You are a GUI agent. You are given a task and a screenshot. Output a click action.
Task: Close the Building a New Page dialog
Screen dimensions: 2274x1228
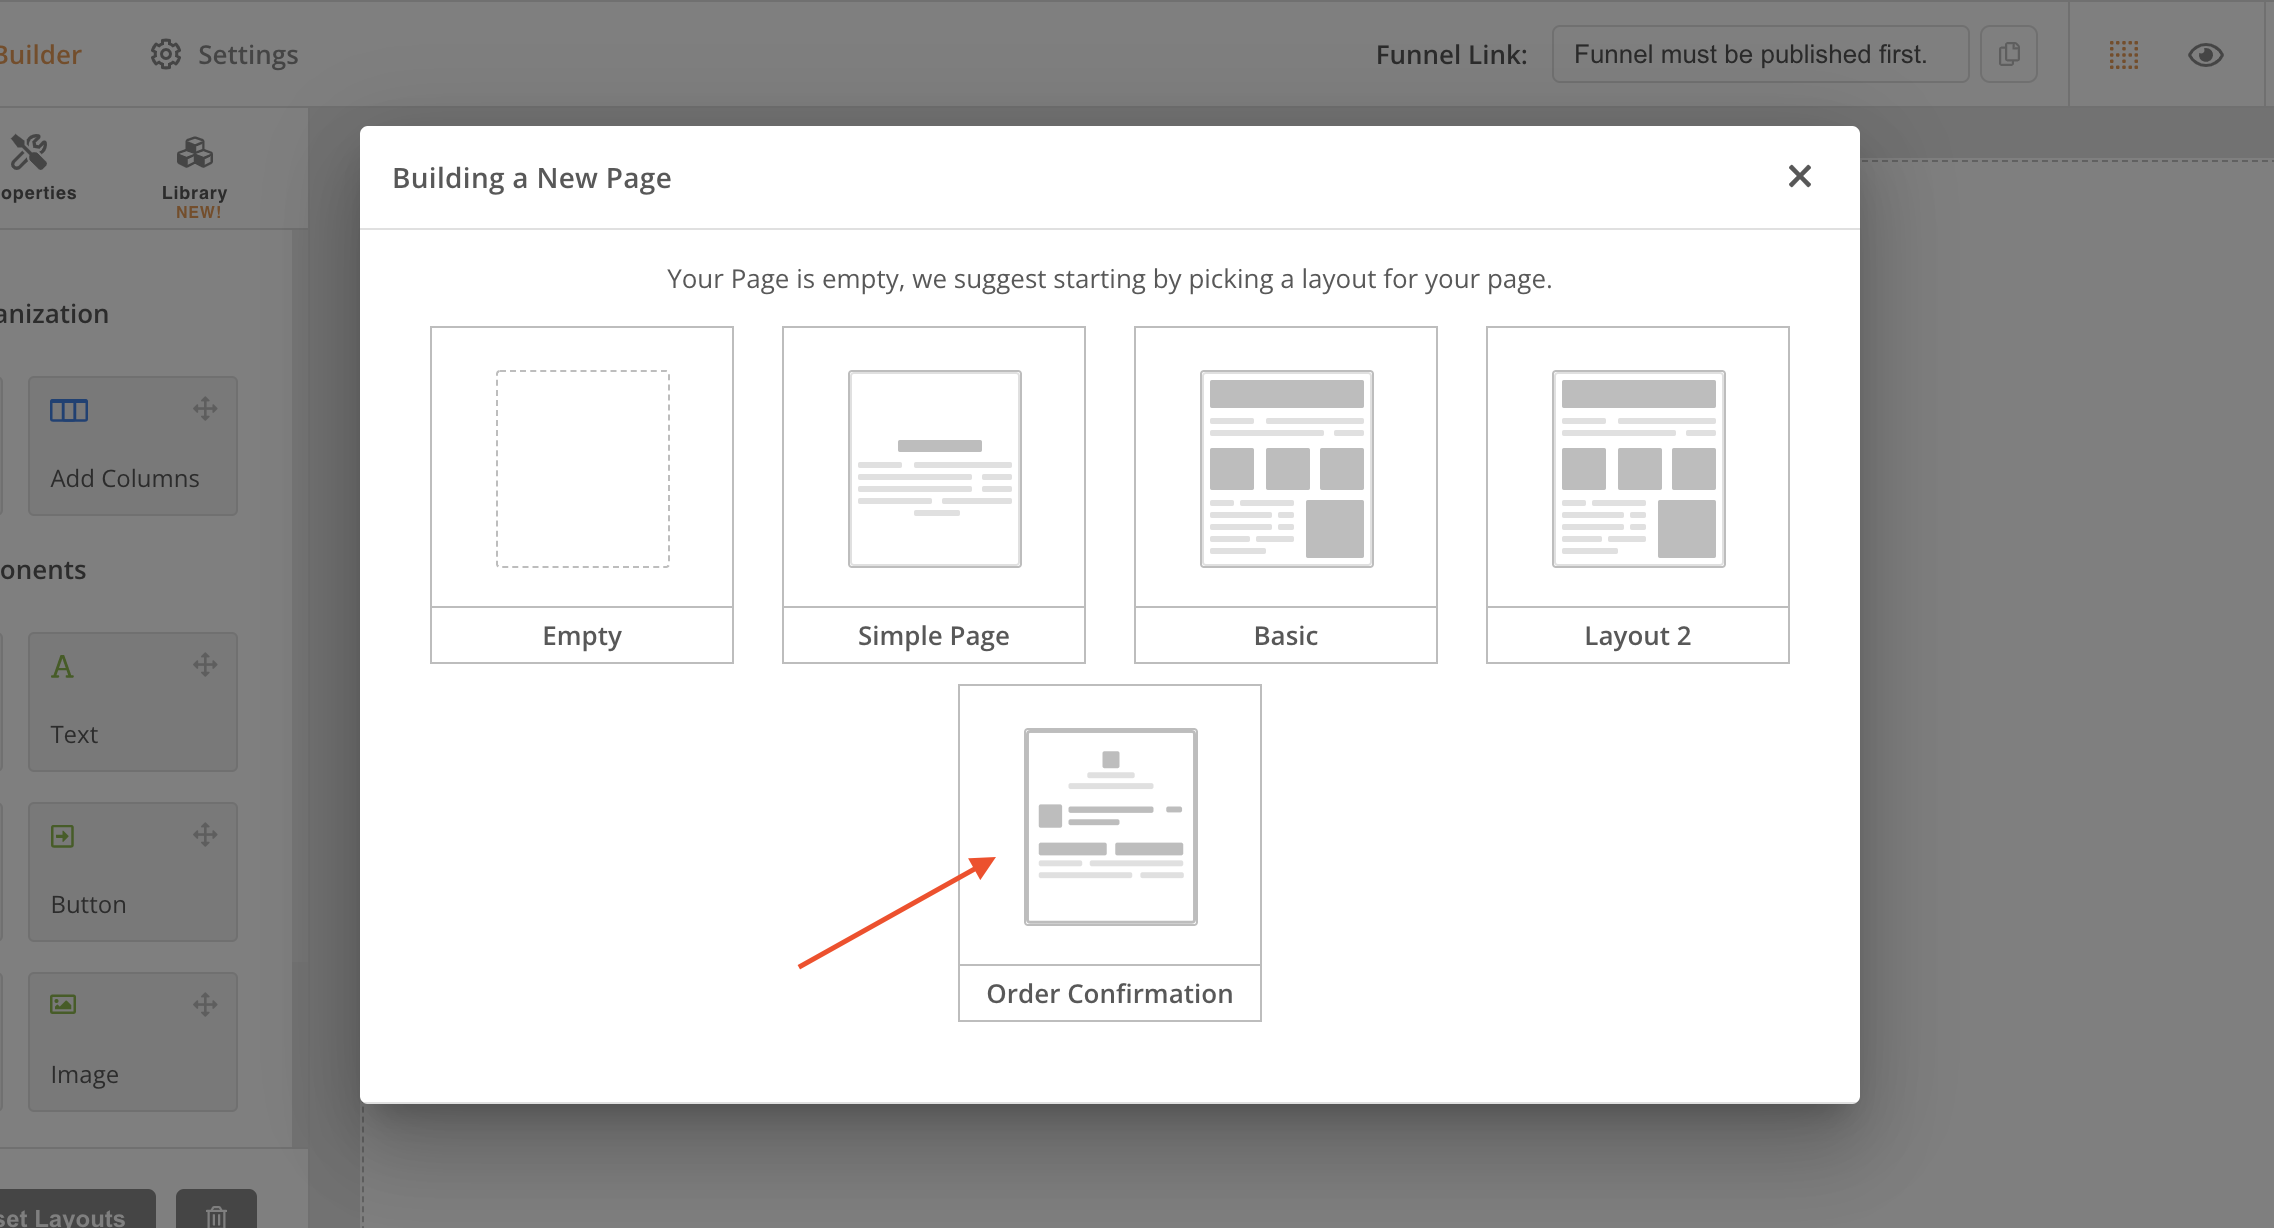(x=1799, y=177)
